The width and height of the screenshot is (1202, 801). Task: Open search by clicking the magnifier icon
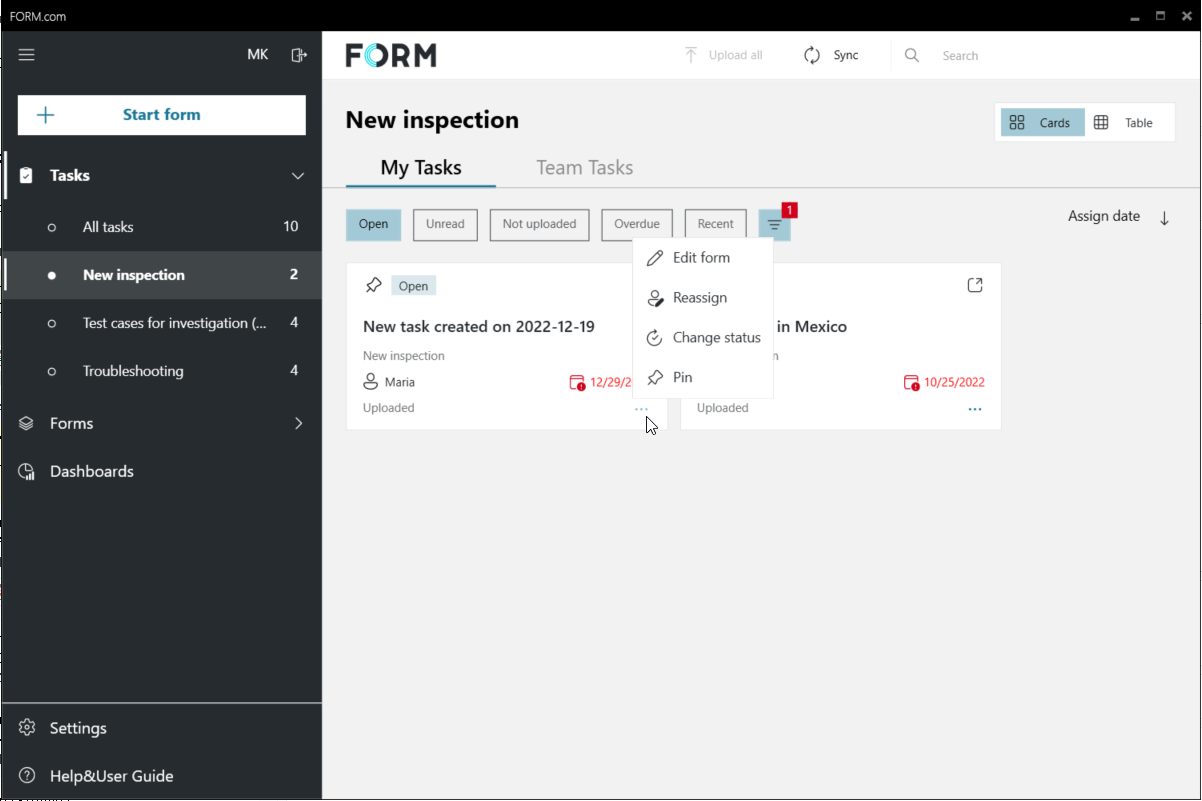tap(911, 55)
